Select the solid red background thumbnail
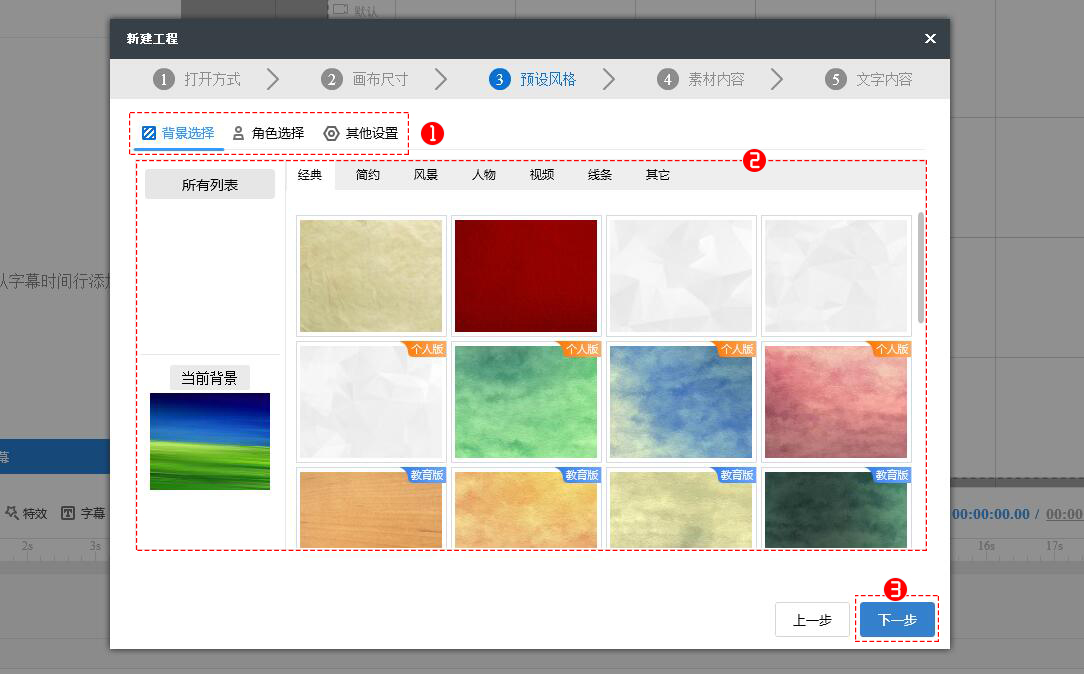 [x=525, y=273]
